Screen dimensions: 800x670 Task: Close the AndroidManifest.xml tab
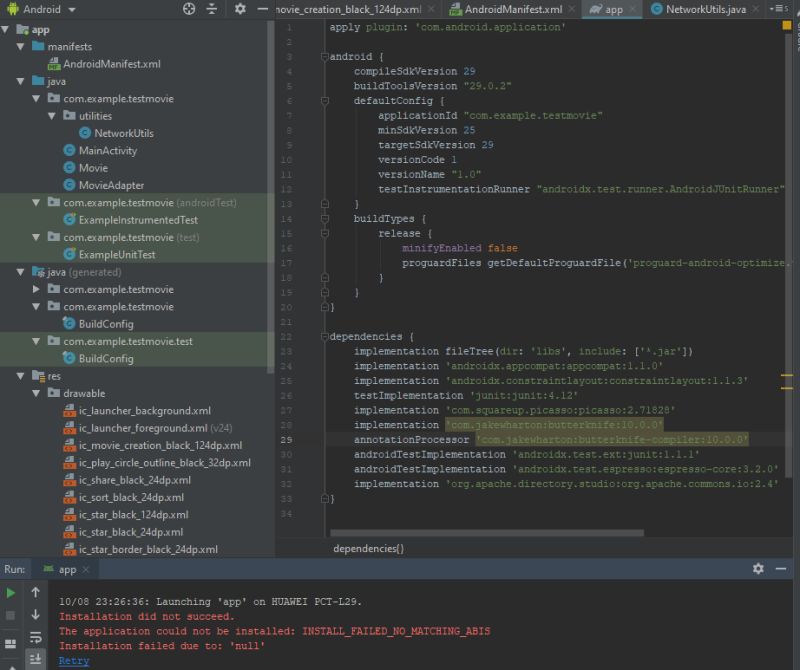pyautogui.click(x=571, y=9)
